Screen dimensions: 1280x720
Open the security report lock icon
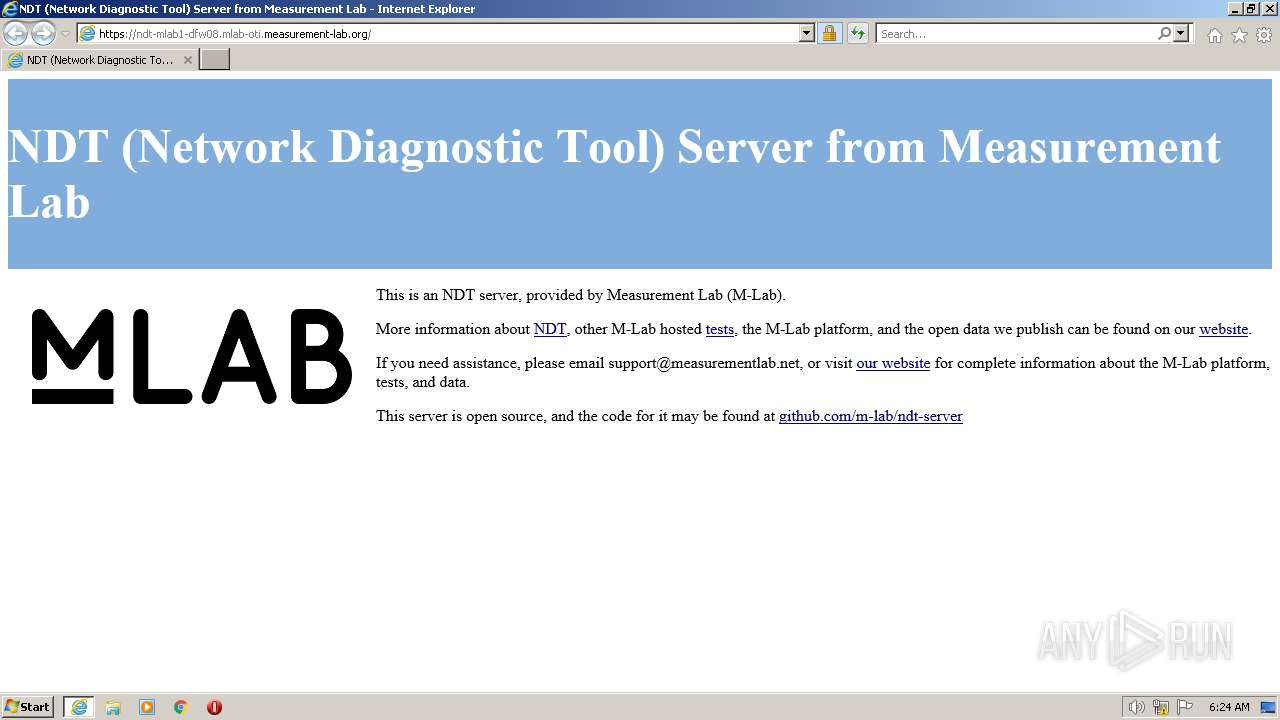pos(829,34)
